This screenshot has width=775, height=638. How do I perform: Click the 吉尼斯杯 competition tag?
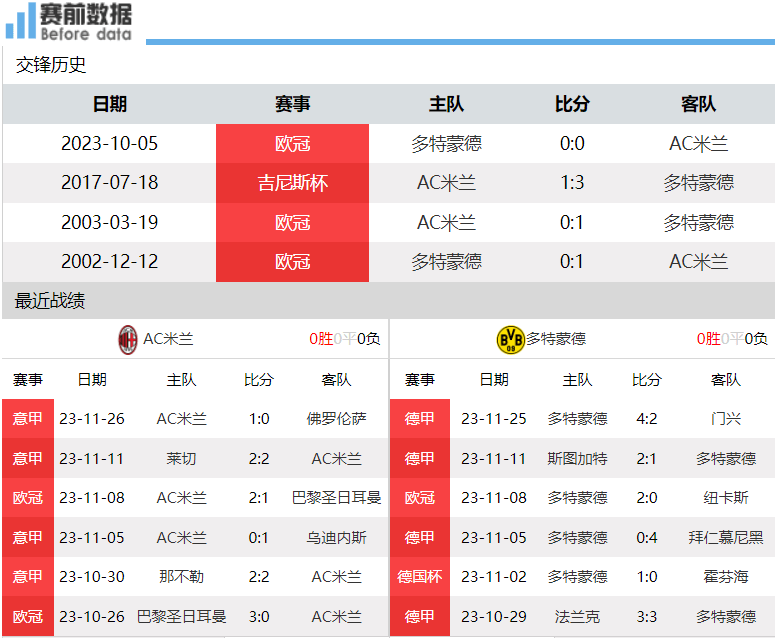coord(293,183)
